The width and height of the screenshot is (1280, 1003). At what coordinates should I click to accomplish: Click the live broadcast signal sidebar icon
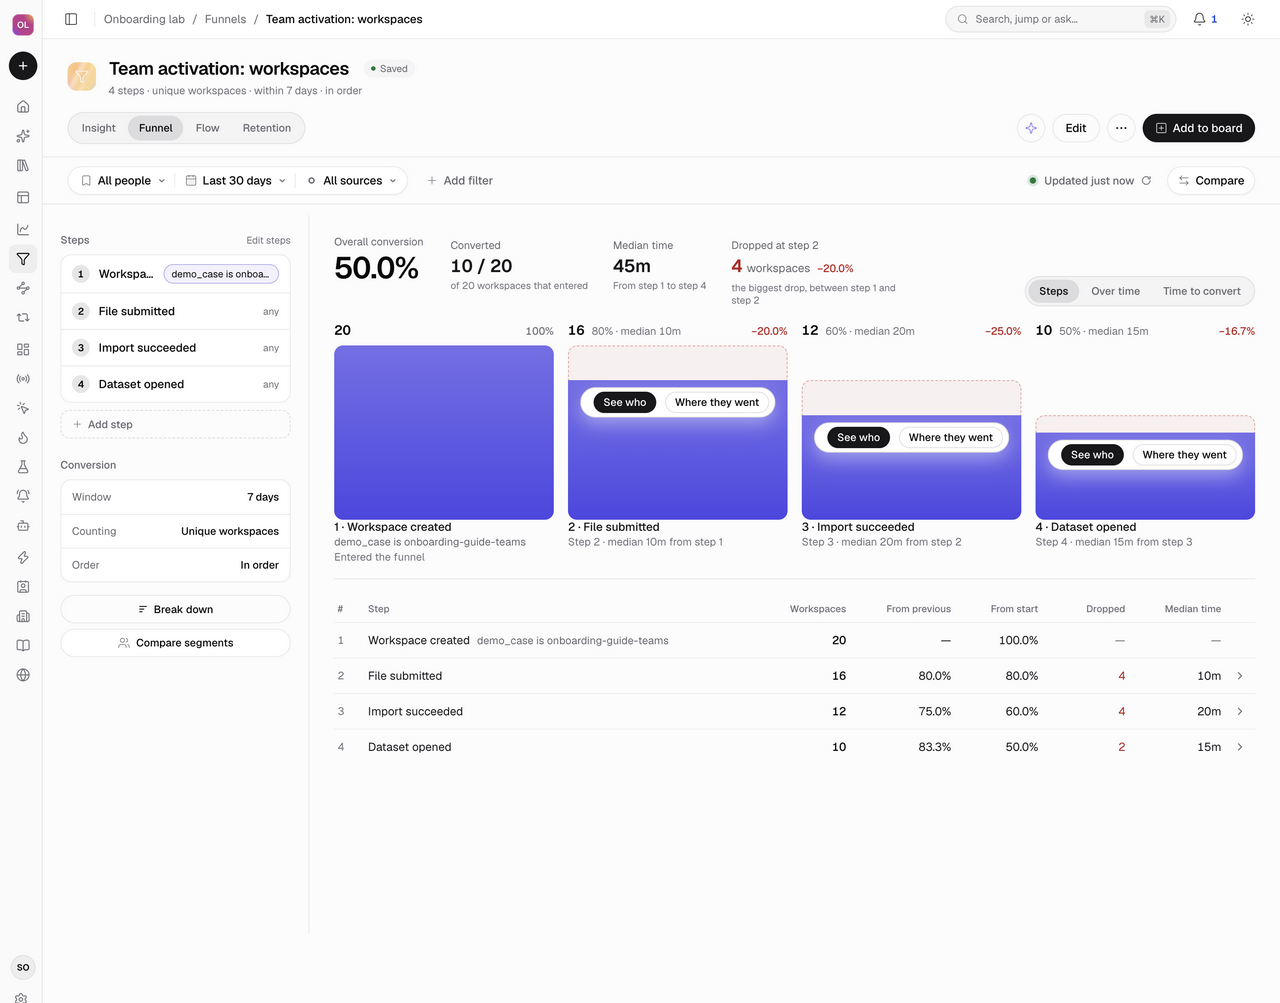tap(23, 379)
